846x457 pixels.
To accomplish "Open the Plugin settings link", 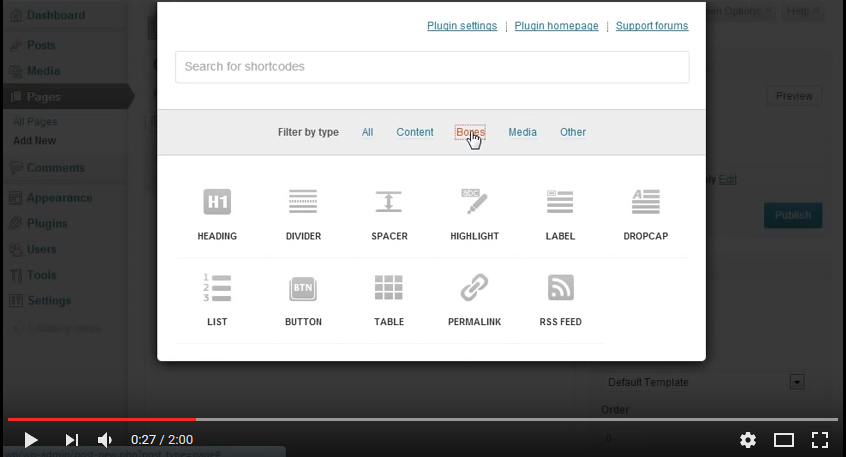I will pos(461,26).
